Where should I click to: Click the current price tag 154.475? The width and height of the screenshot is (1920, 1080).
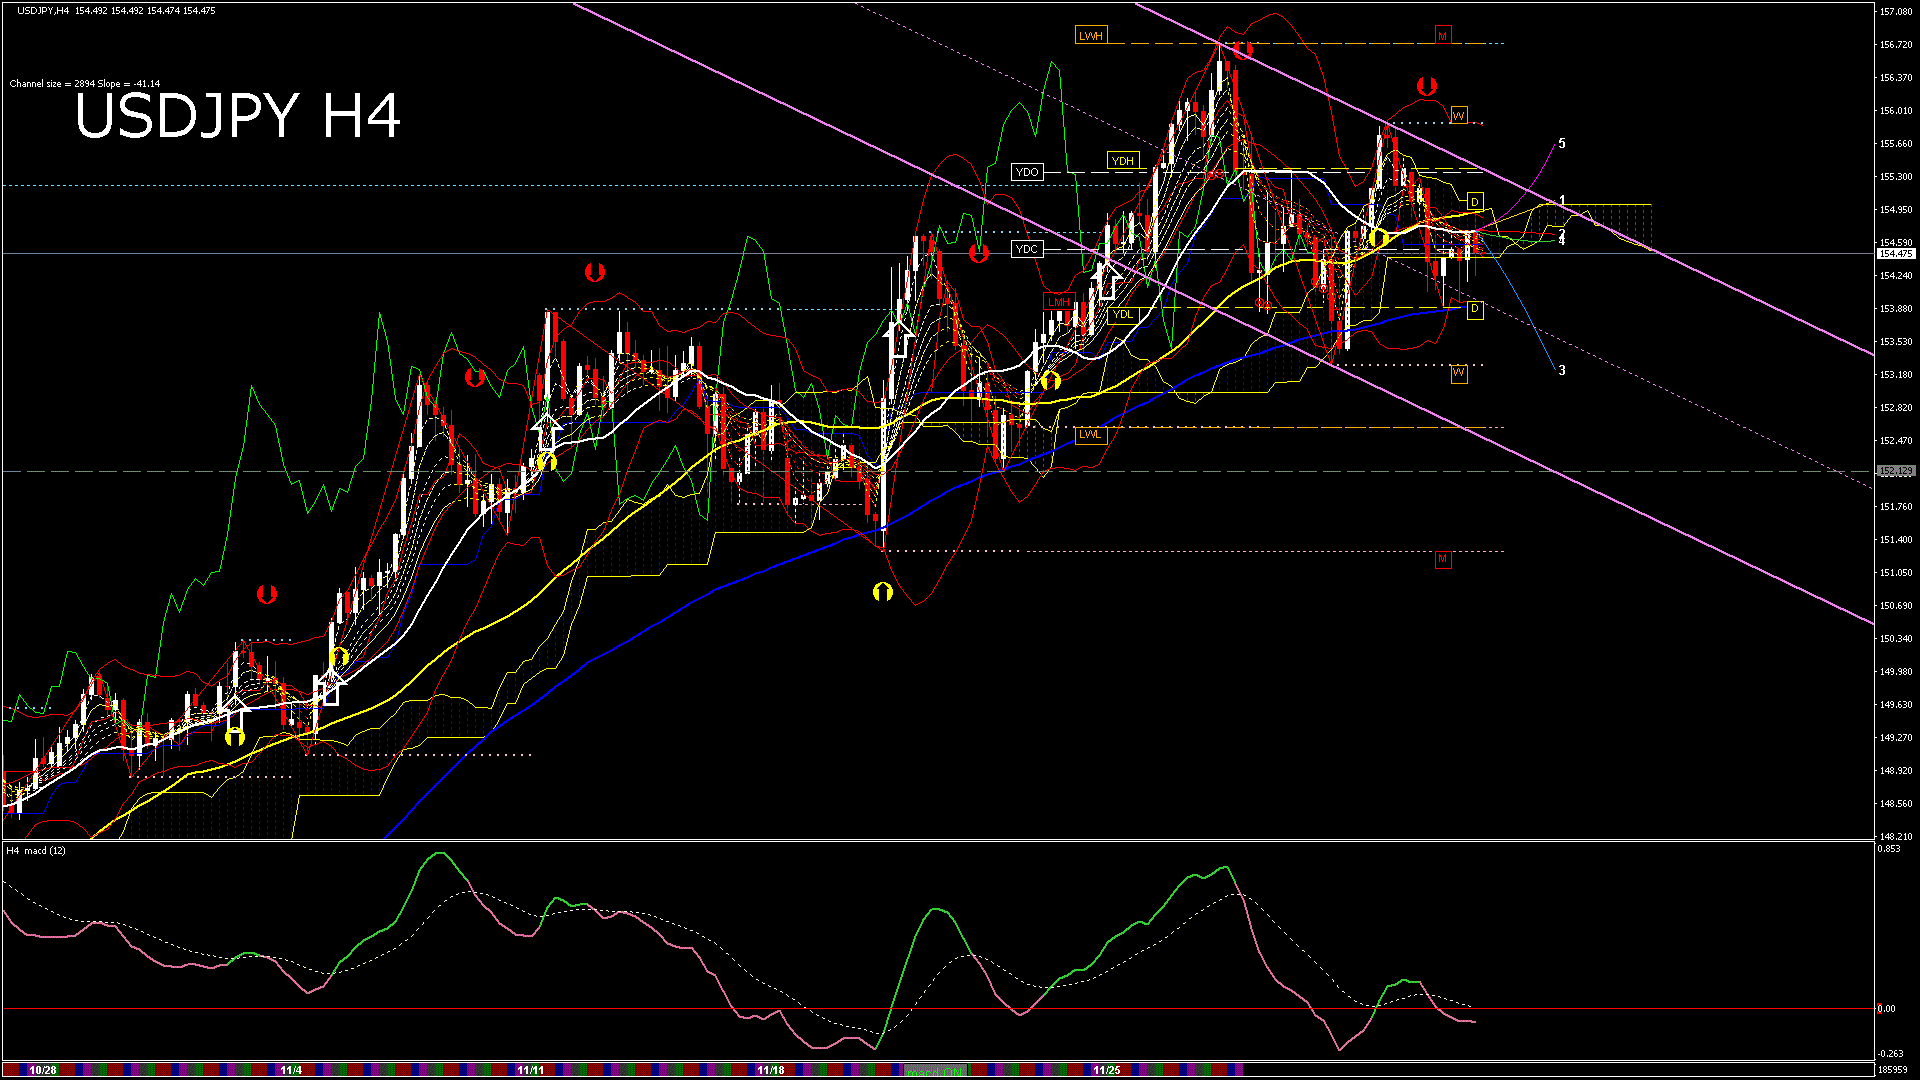point(1895,254)
